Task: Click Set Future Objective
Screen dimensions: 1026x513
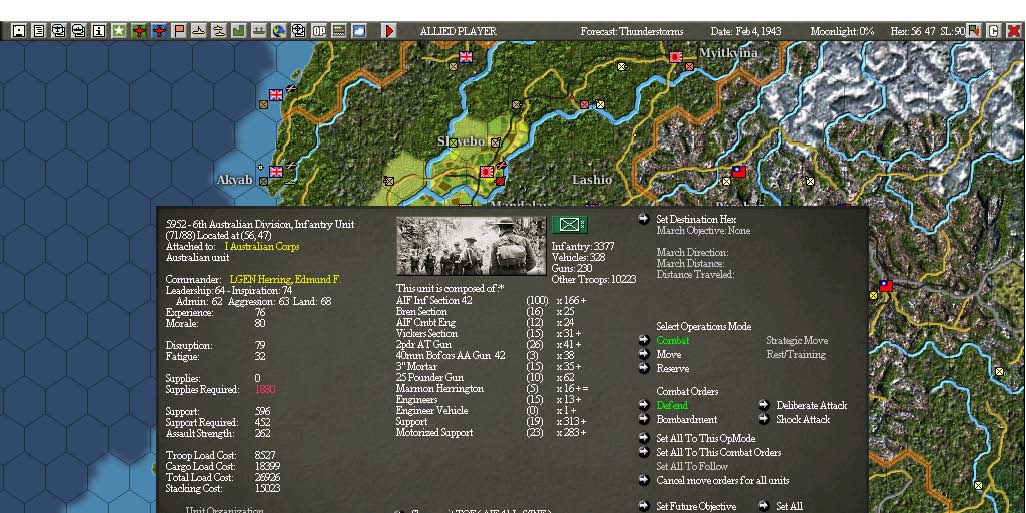Action: (x=696, y=506)
